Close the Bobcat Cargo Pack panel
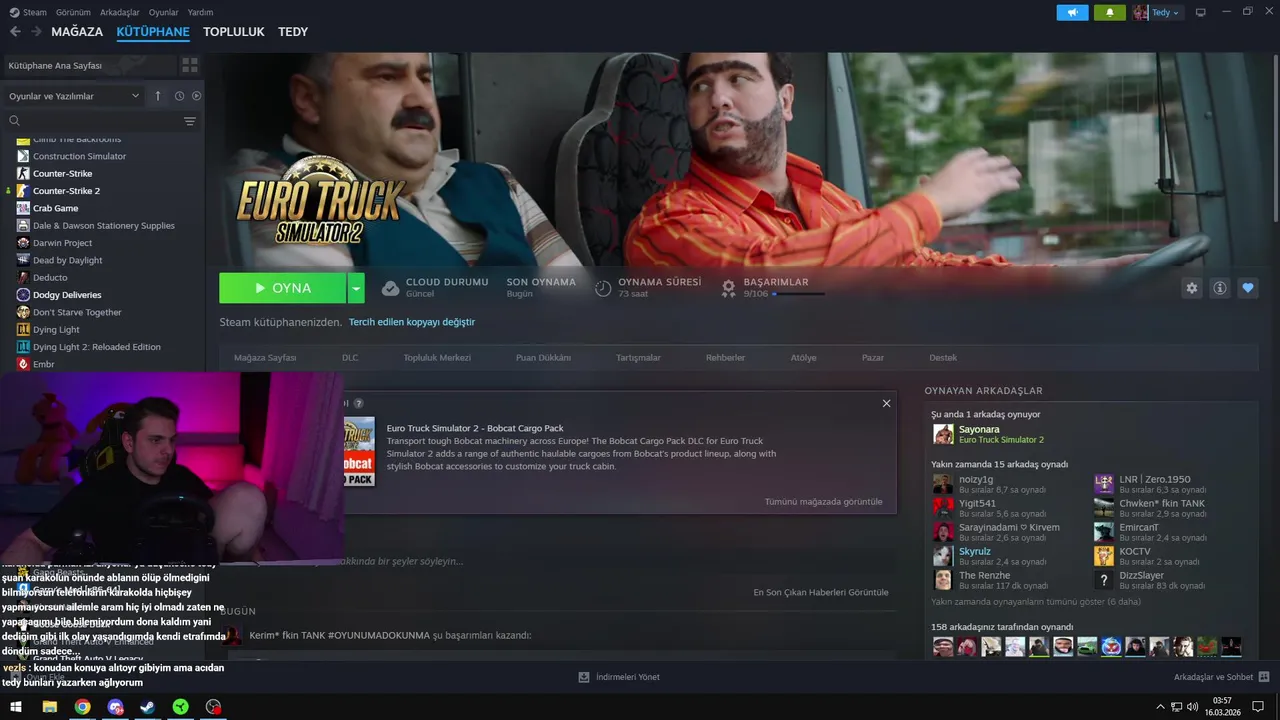Viewport: 1280px width, 720px height. (x=886, y=403)
